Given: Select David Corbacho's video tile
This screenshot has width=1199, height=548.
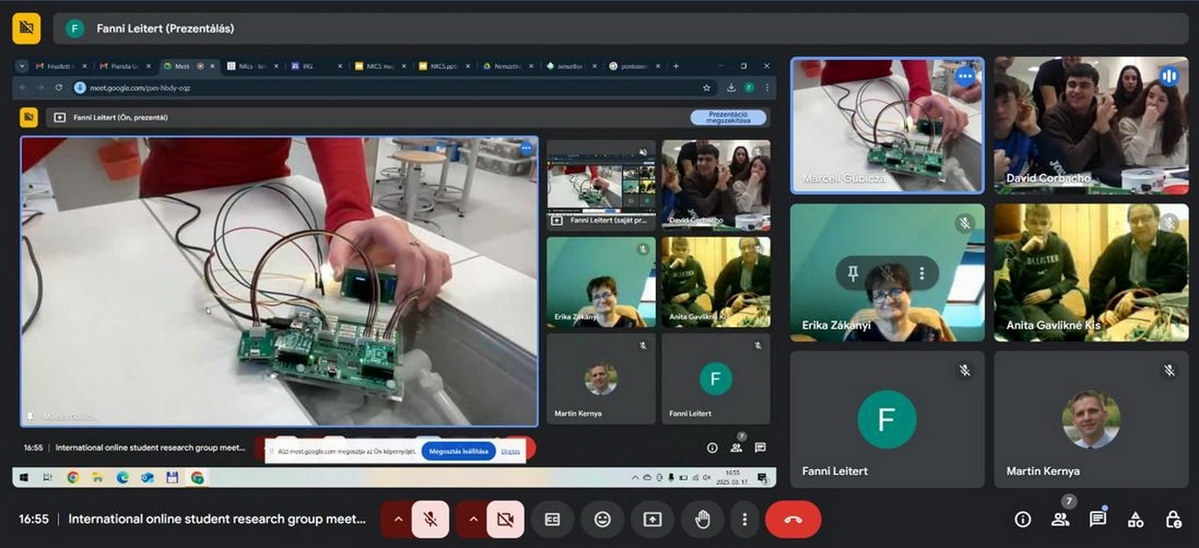Looking at the screenshot, I should (1090, 125).
